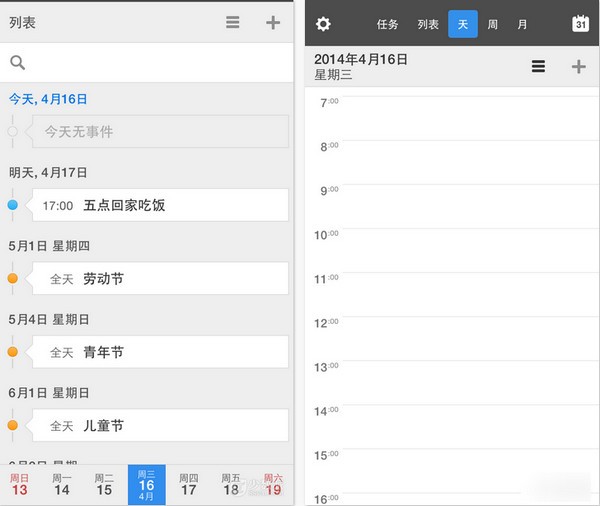Click the 6月1日 星期日 date header

(49, 393)
